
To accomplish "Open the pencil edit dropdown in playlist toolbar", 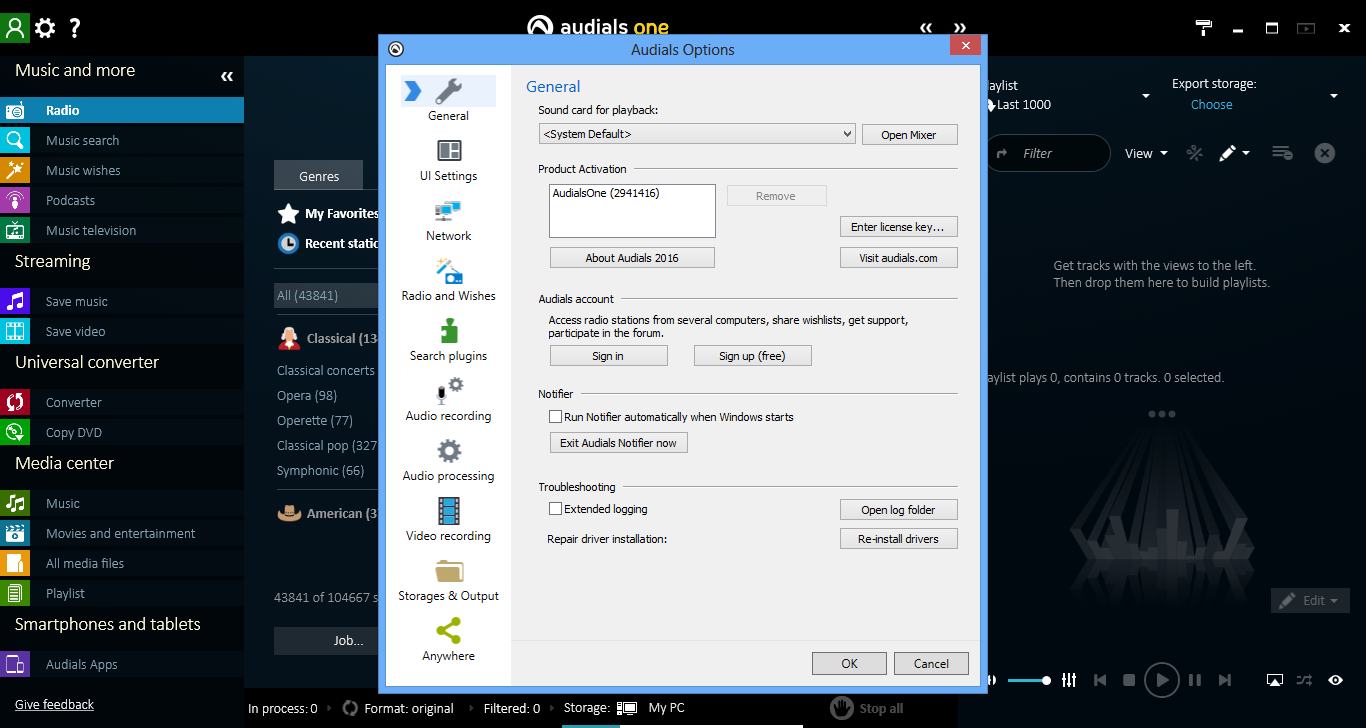I will [1234, 153].
